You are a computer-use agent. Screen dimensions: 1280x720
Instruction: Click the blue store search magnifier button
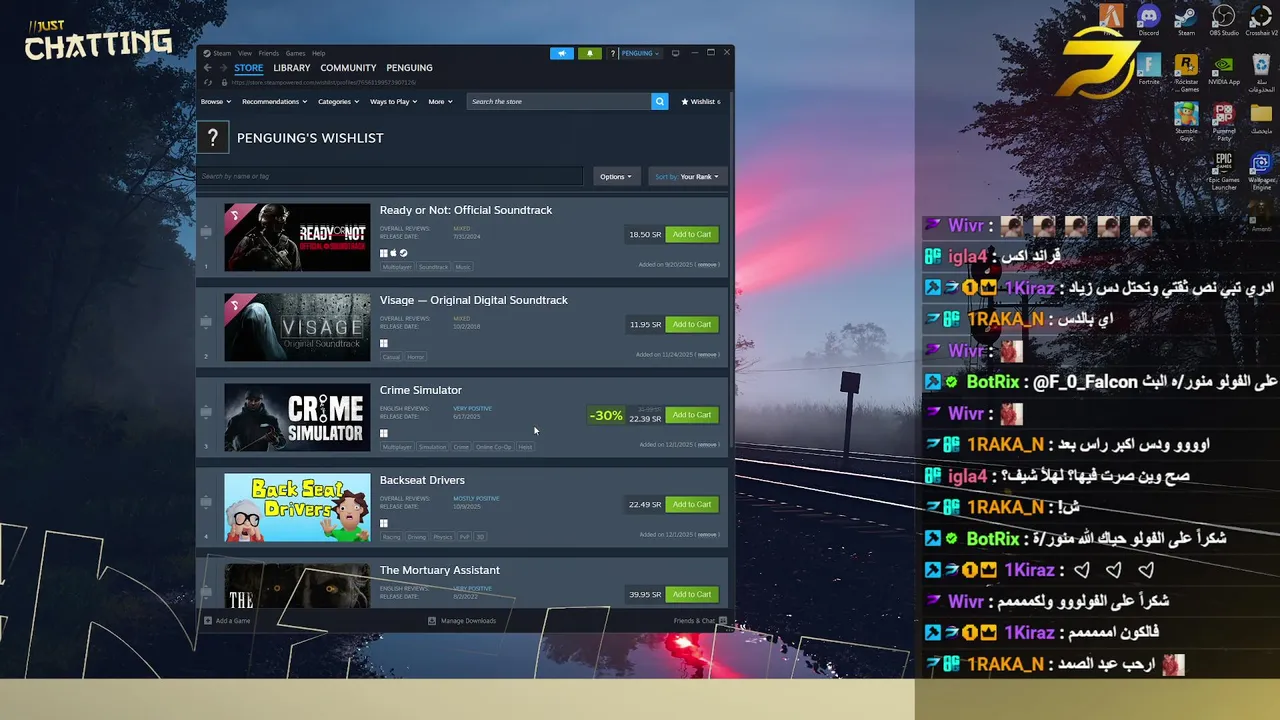(659, 101)
